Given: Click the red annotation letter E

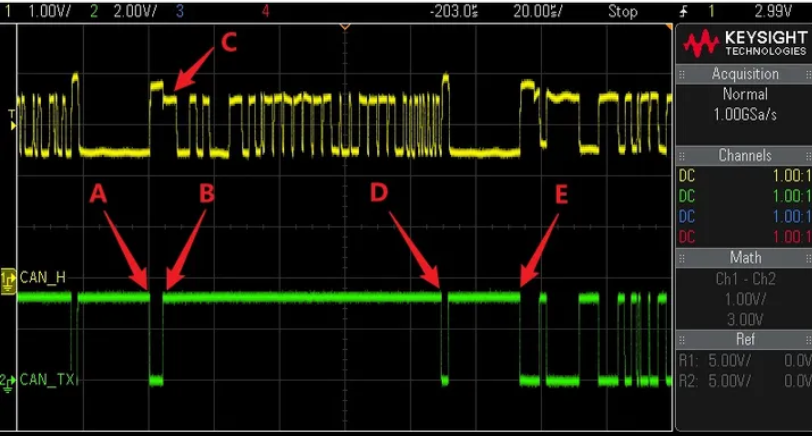Looking at the screenshot, I should [560, 194].
